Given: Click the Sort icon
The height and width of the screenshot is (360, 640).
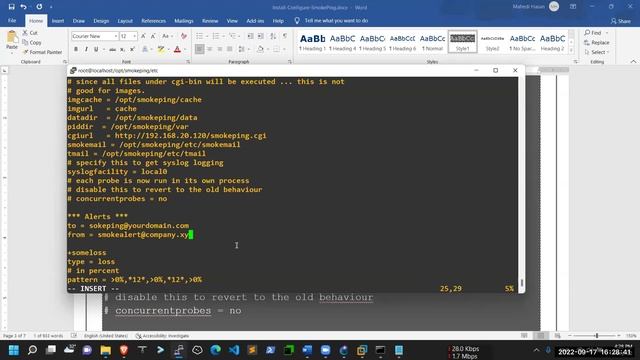Looking at the screenshot, I should (273, 36).
